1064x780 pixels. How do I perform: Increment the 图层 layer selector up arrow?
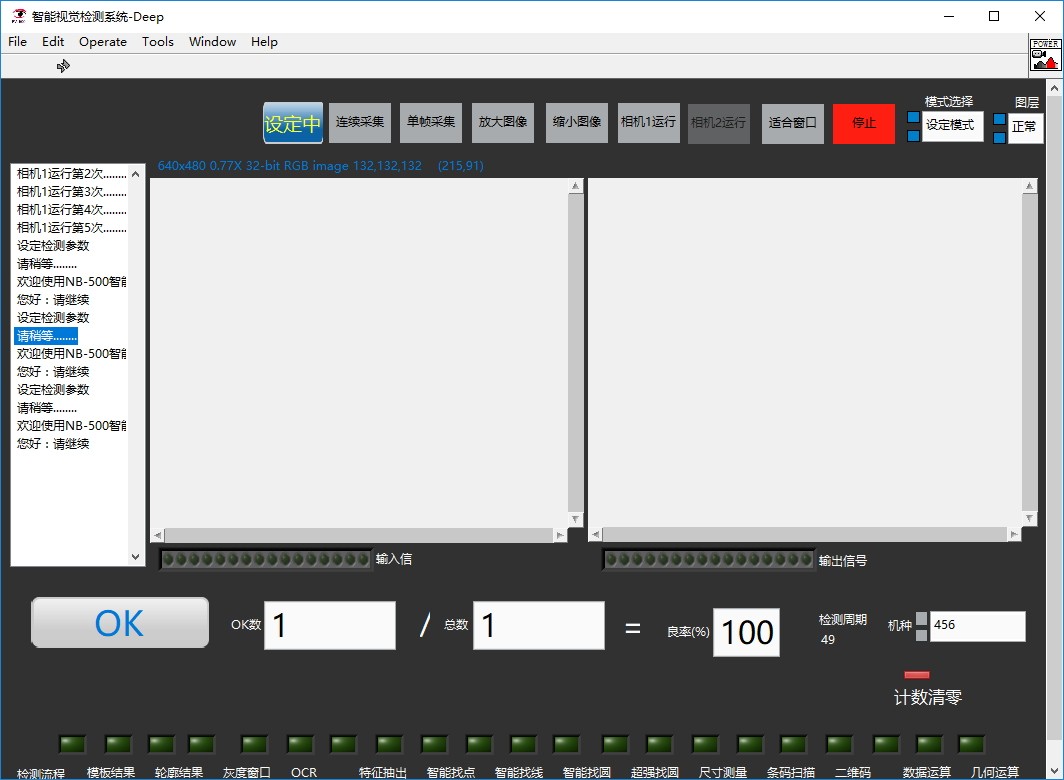[x=1000, y=119]
